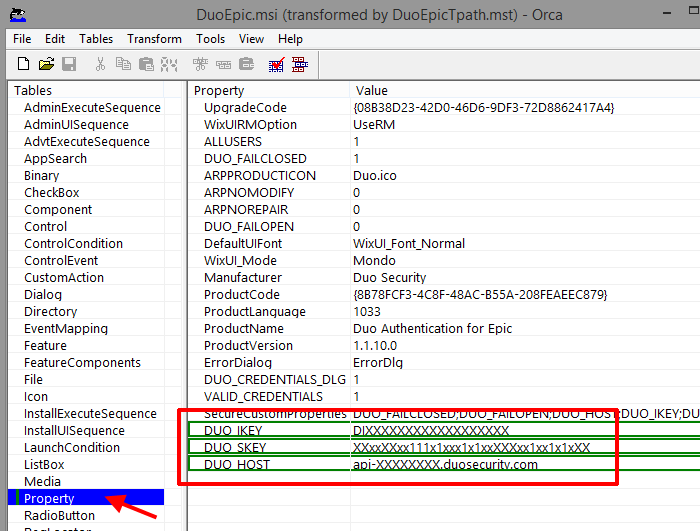Select the highlighted Property table
The image size is (700, 531).
(x=86, y=498)
